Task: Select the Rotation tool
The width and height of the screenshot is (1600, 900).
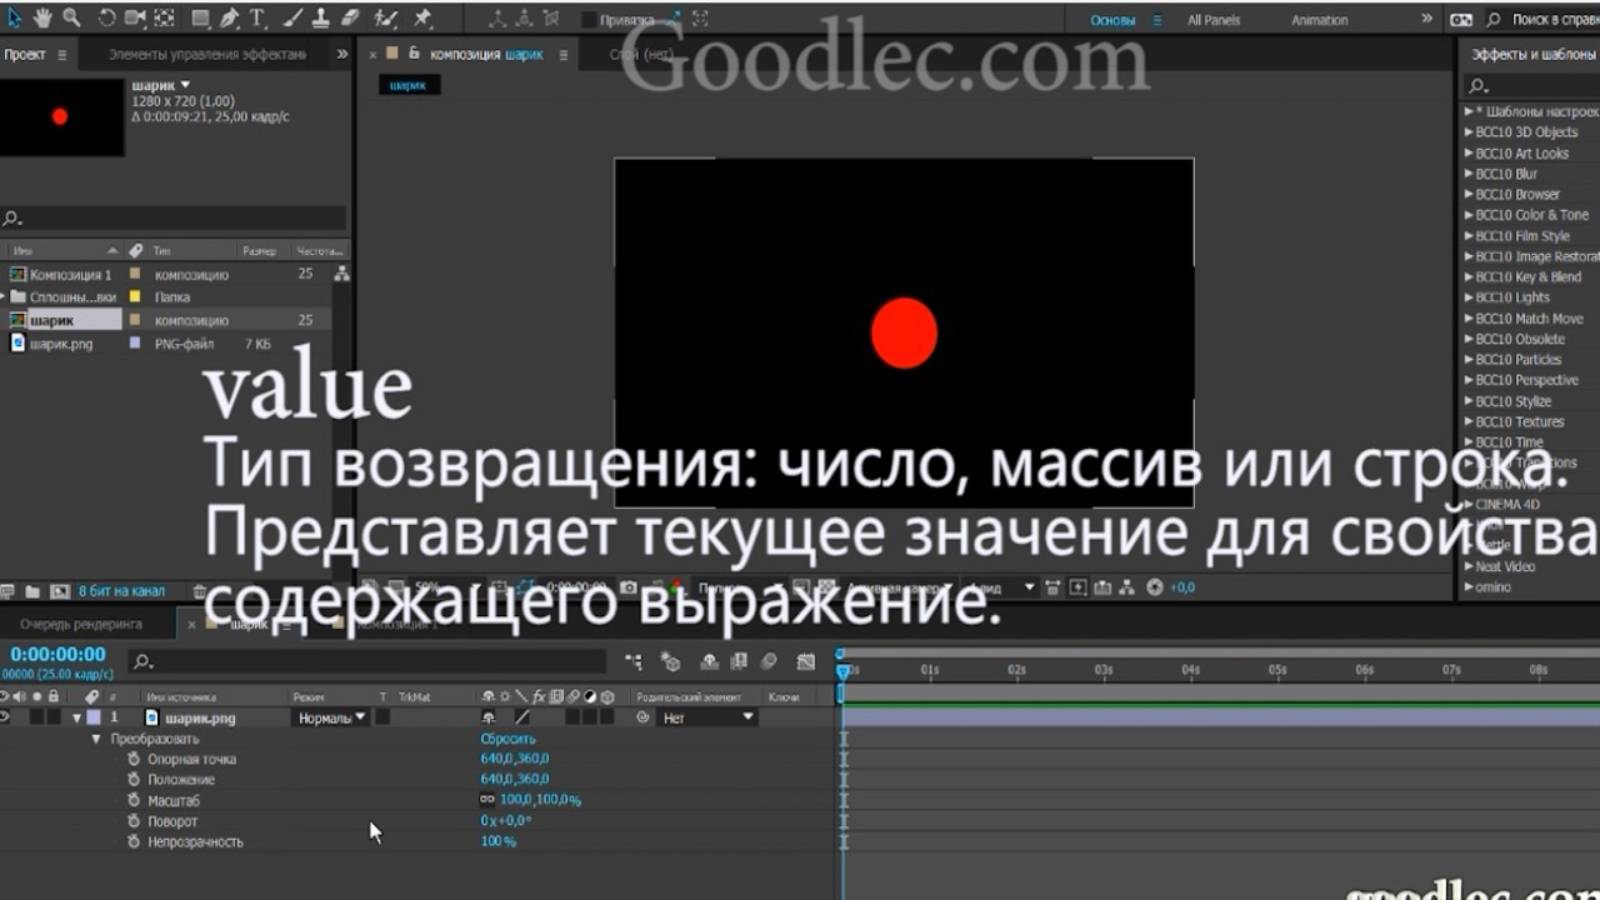Action: (106, 18)
